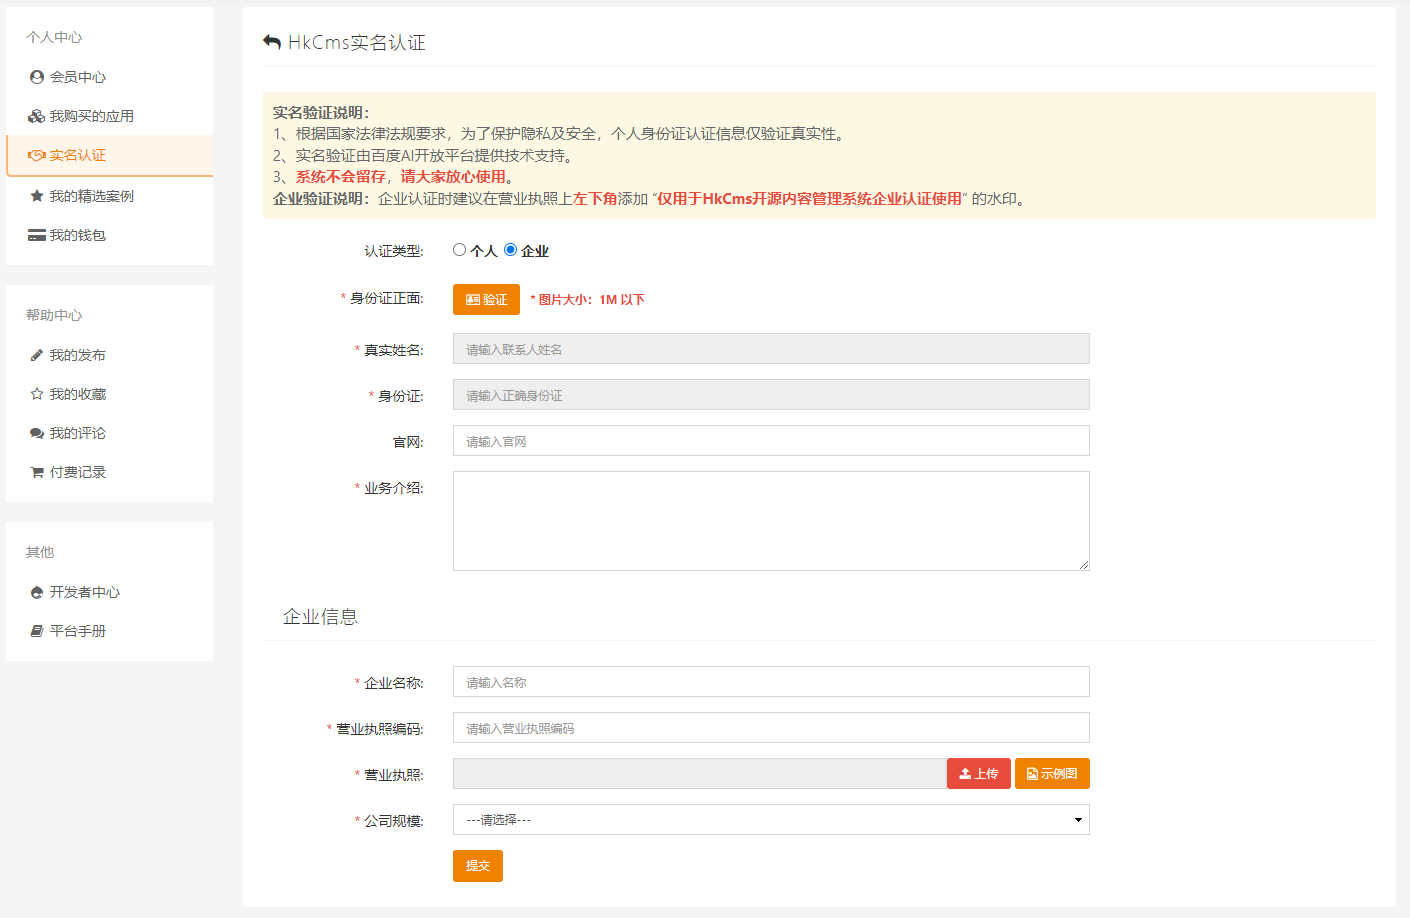Click the 其他 section title
Image resolution: width=1410 pixels, height=918 pixels.
40,552
